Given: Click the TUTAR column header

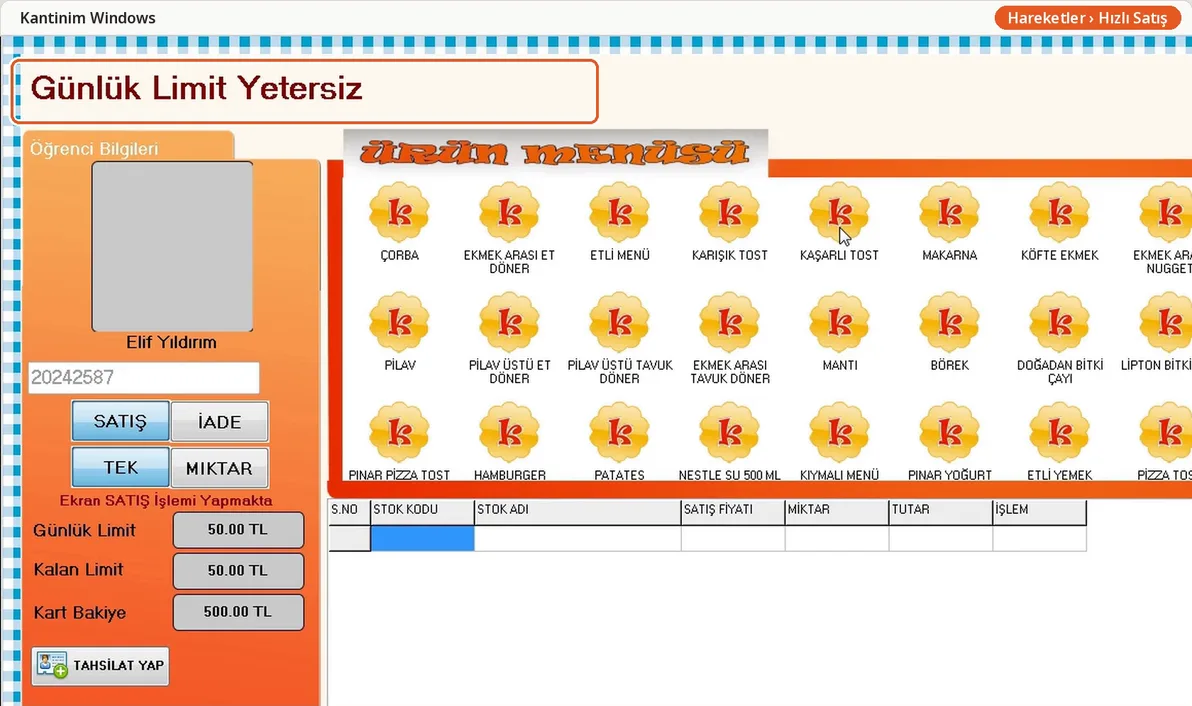Looking at the screenshot, I should click(x=940, y=511).
